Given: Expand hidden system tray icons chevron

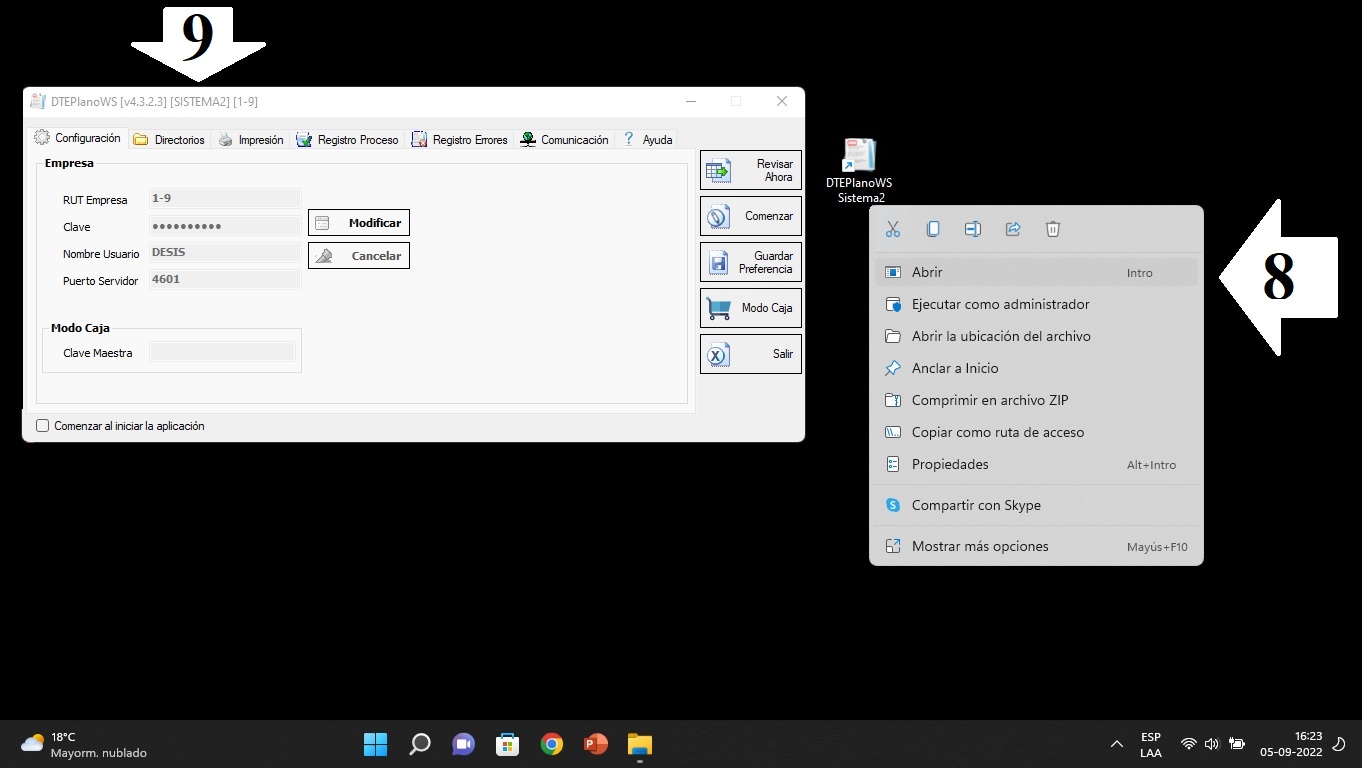Looking at the screenshot, I should [x=1117, y=744].
